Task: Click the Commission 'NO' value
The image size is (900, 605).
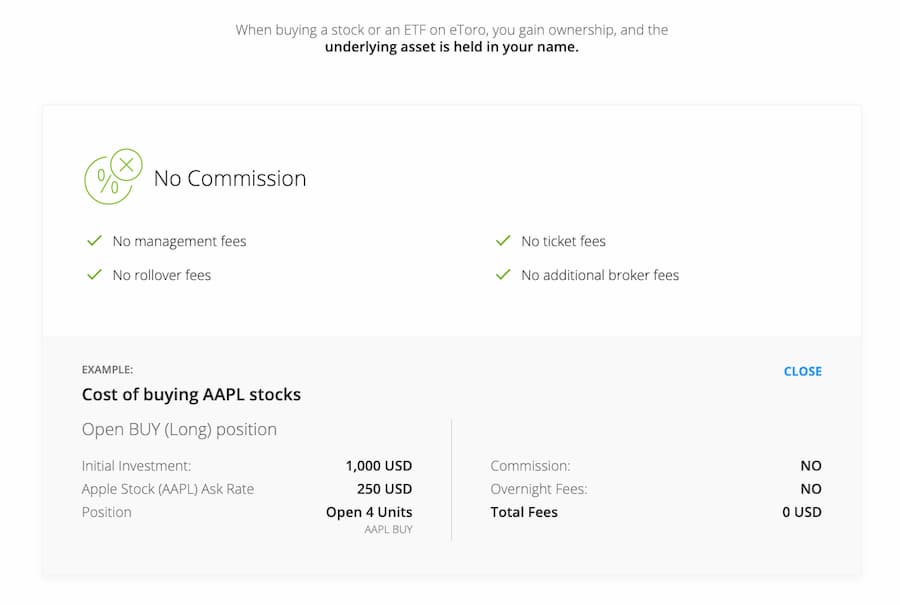Action: (811, 466)
